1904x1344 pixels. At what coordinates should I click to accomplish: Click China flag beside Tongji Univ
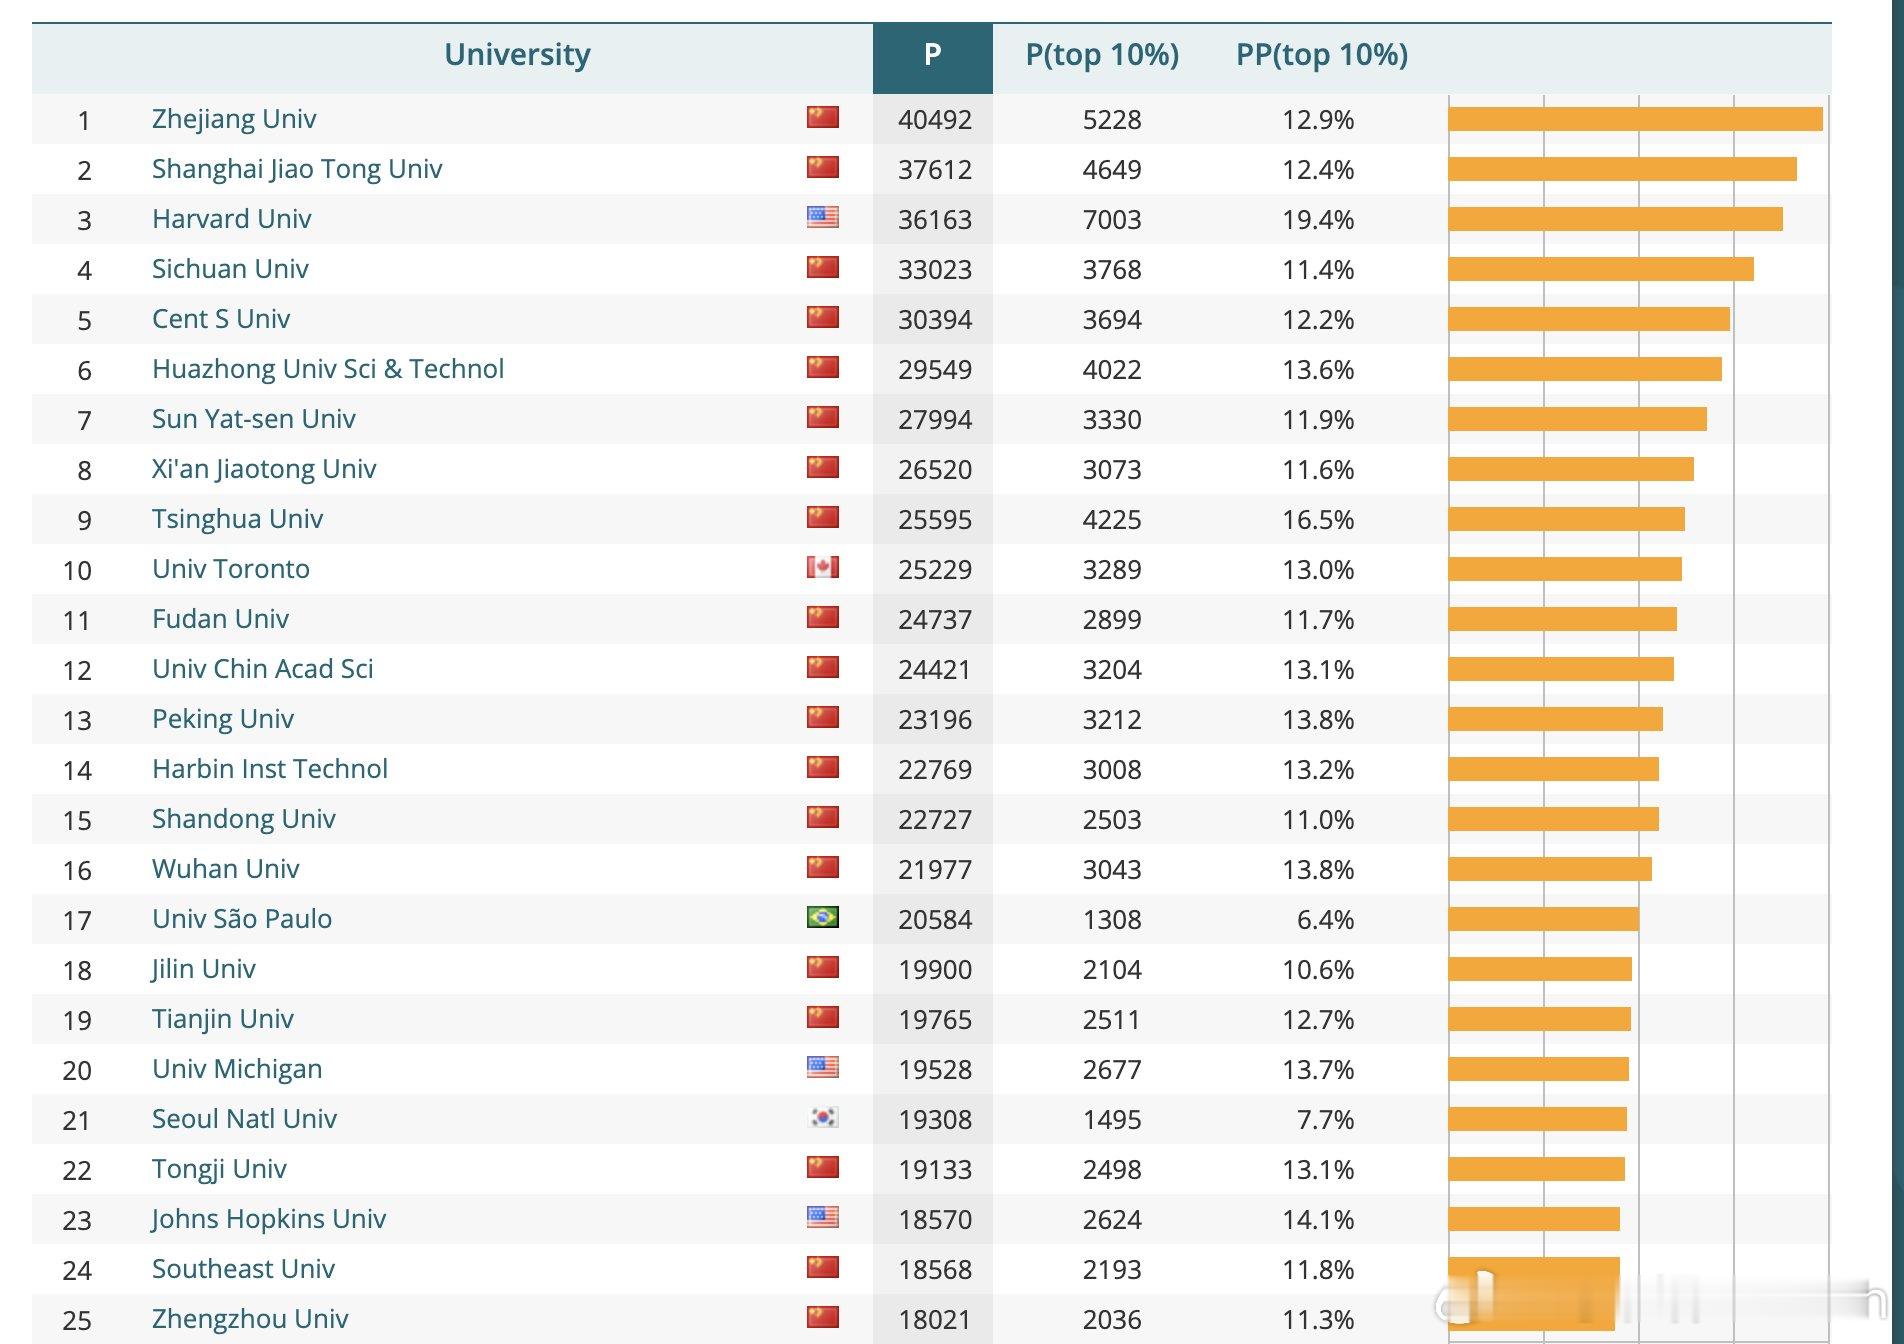823,1168
